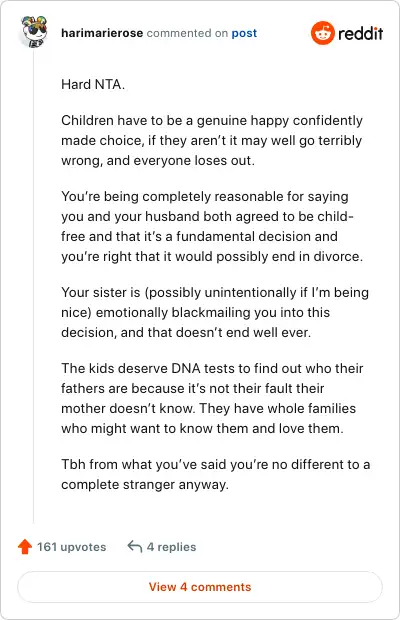Click the 'View 4 comments' button
The image size is (400, 620).
point(200,587)
